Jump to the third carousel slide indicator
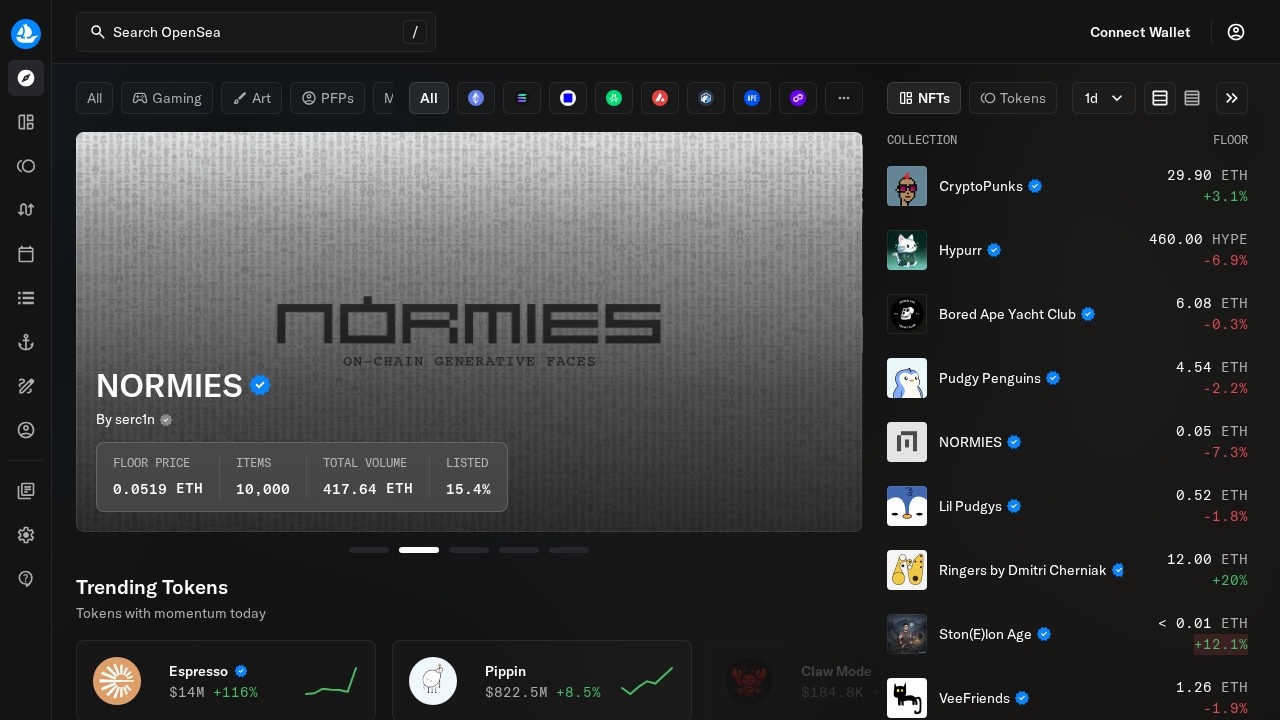 coord(469,550)
